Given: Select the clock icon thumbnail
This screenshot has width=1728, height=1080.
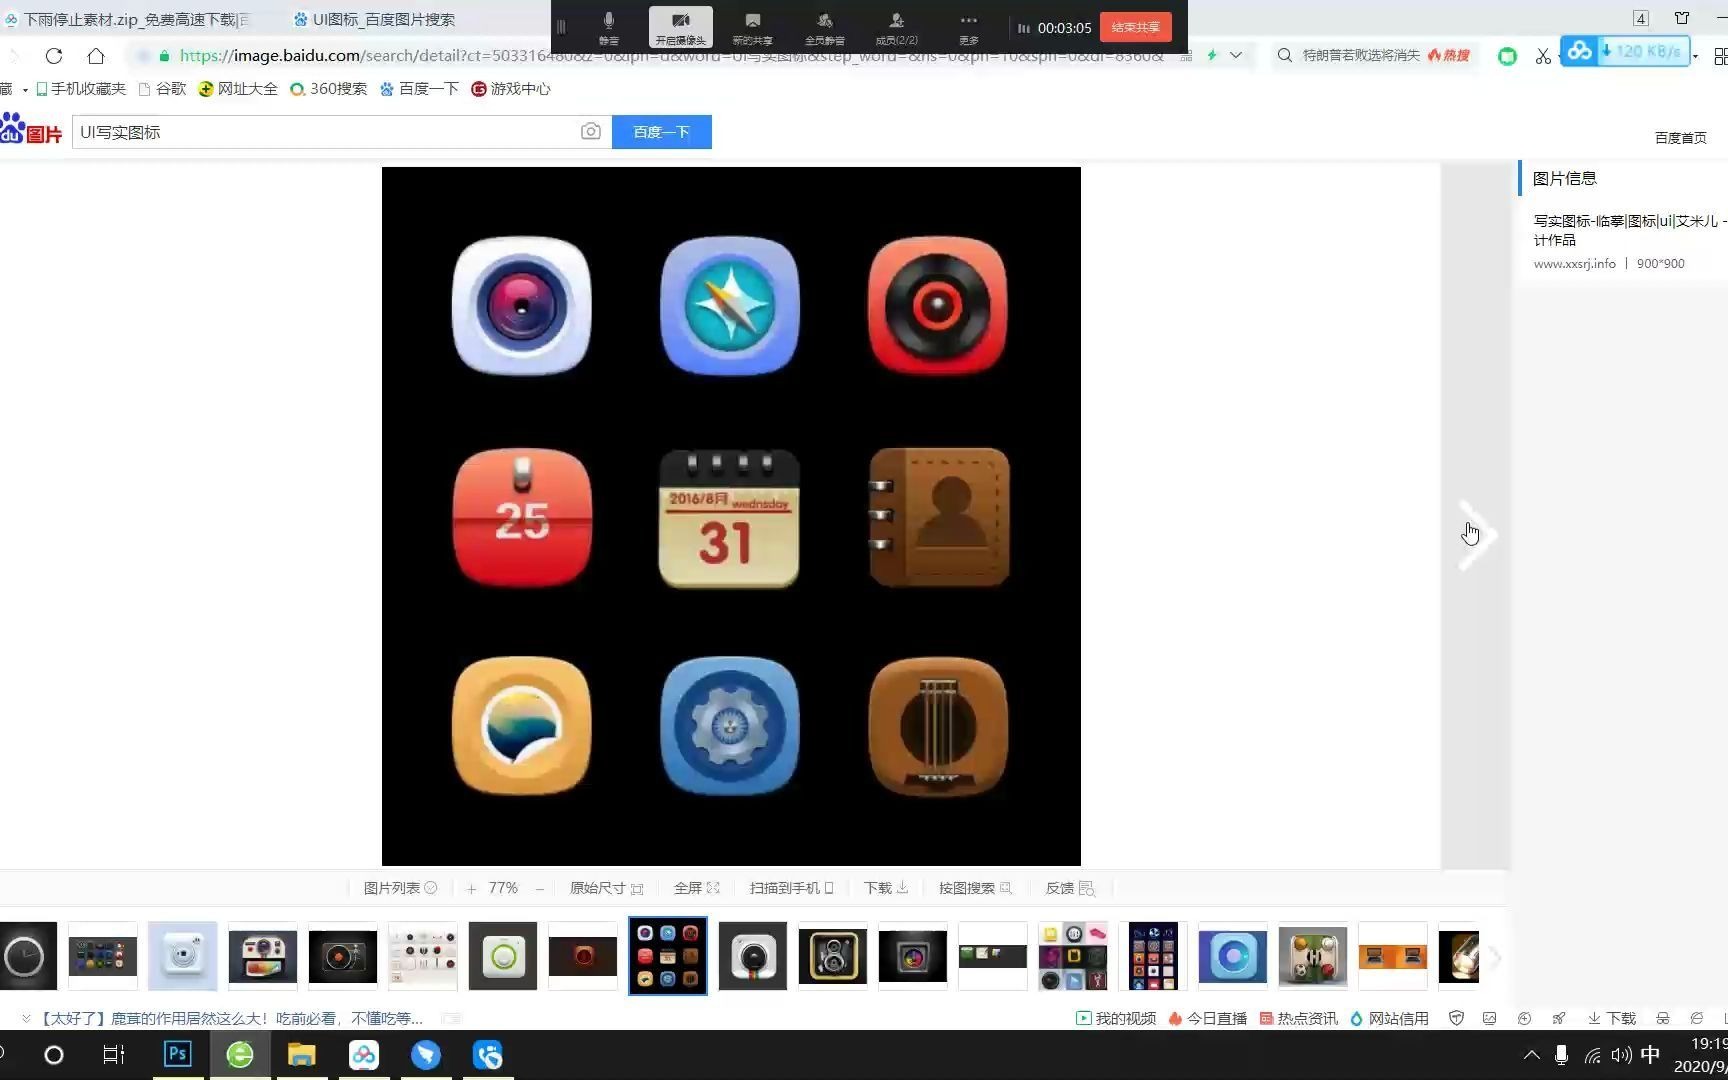Looking at the screenshot, I should tap(27, 957).
